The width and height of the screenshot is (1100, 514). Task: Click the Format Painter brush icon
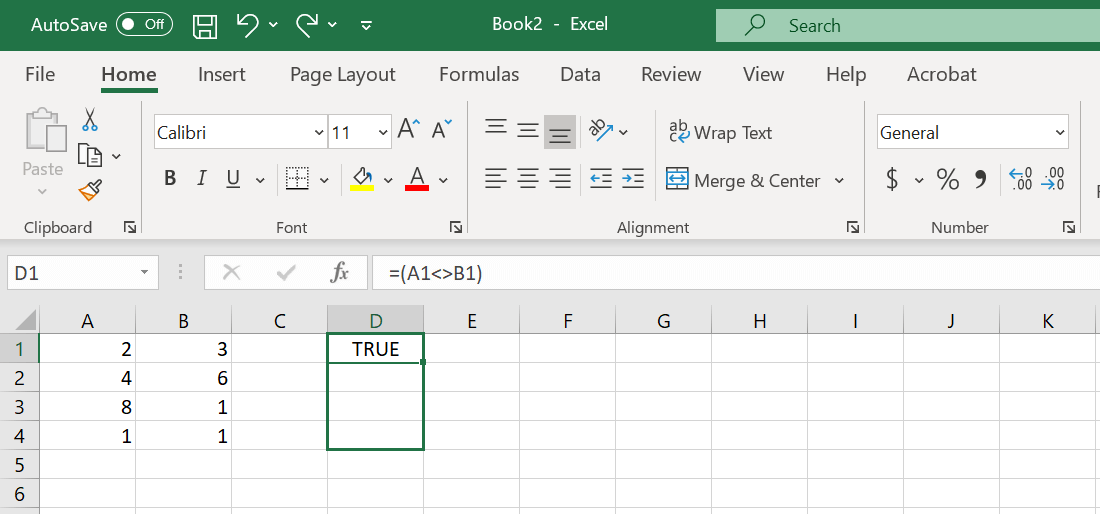(90, 189)
